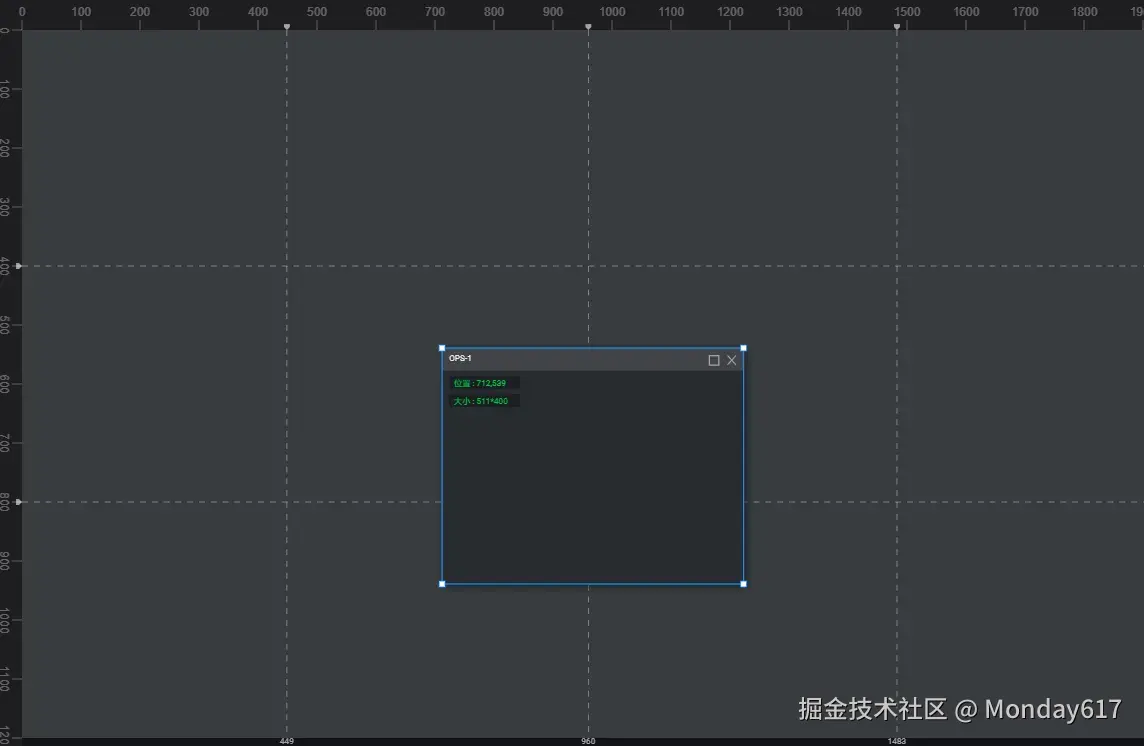The width and height of the screenshot is (1144, 746).
Task: Click the vertical guide line through the OPS-1 window
Action: 588,200
